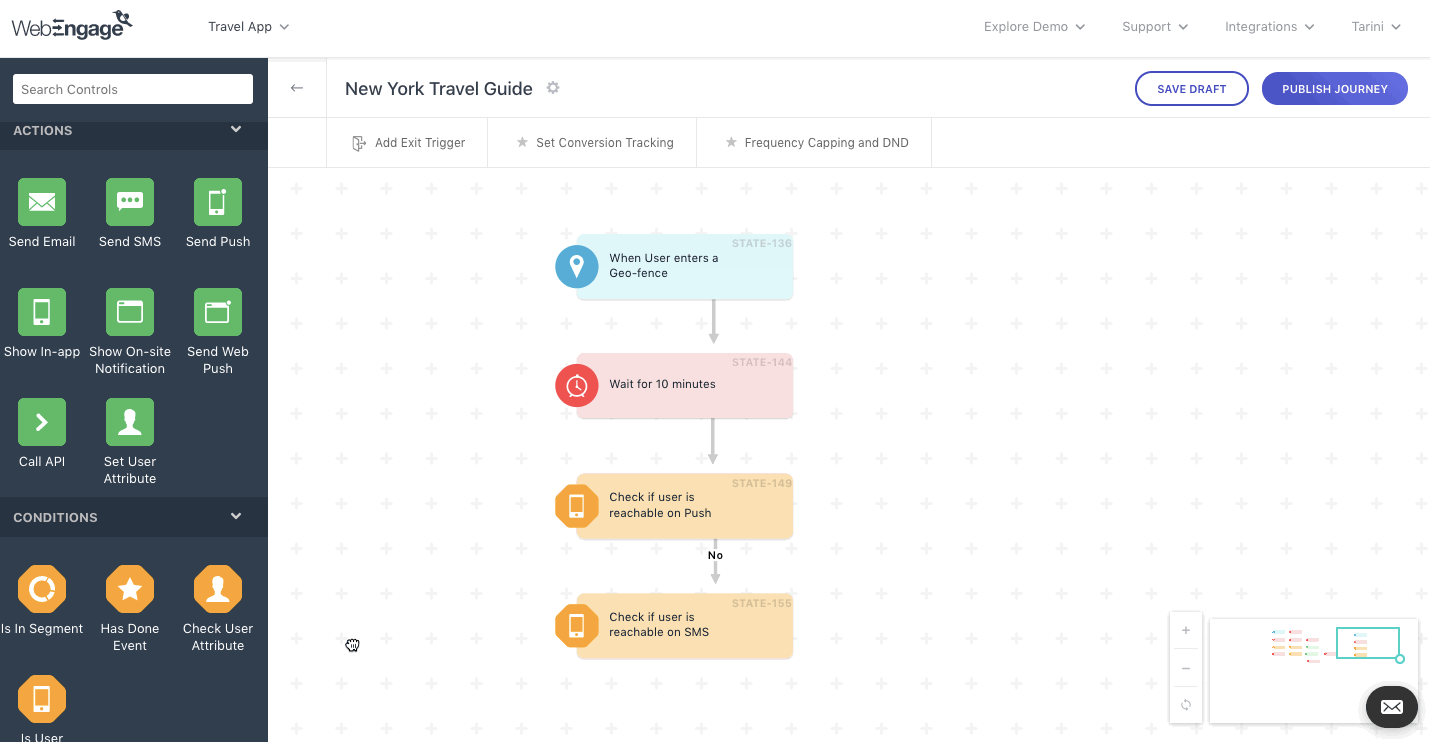Select 'Check if user is reachable on Push' block
Viewport: 1430px width, 742px height.
(x=685, y=505)
